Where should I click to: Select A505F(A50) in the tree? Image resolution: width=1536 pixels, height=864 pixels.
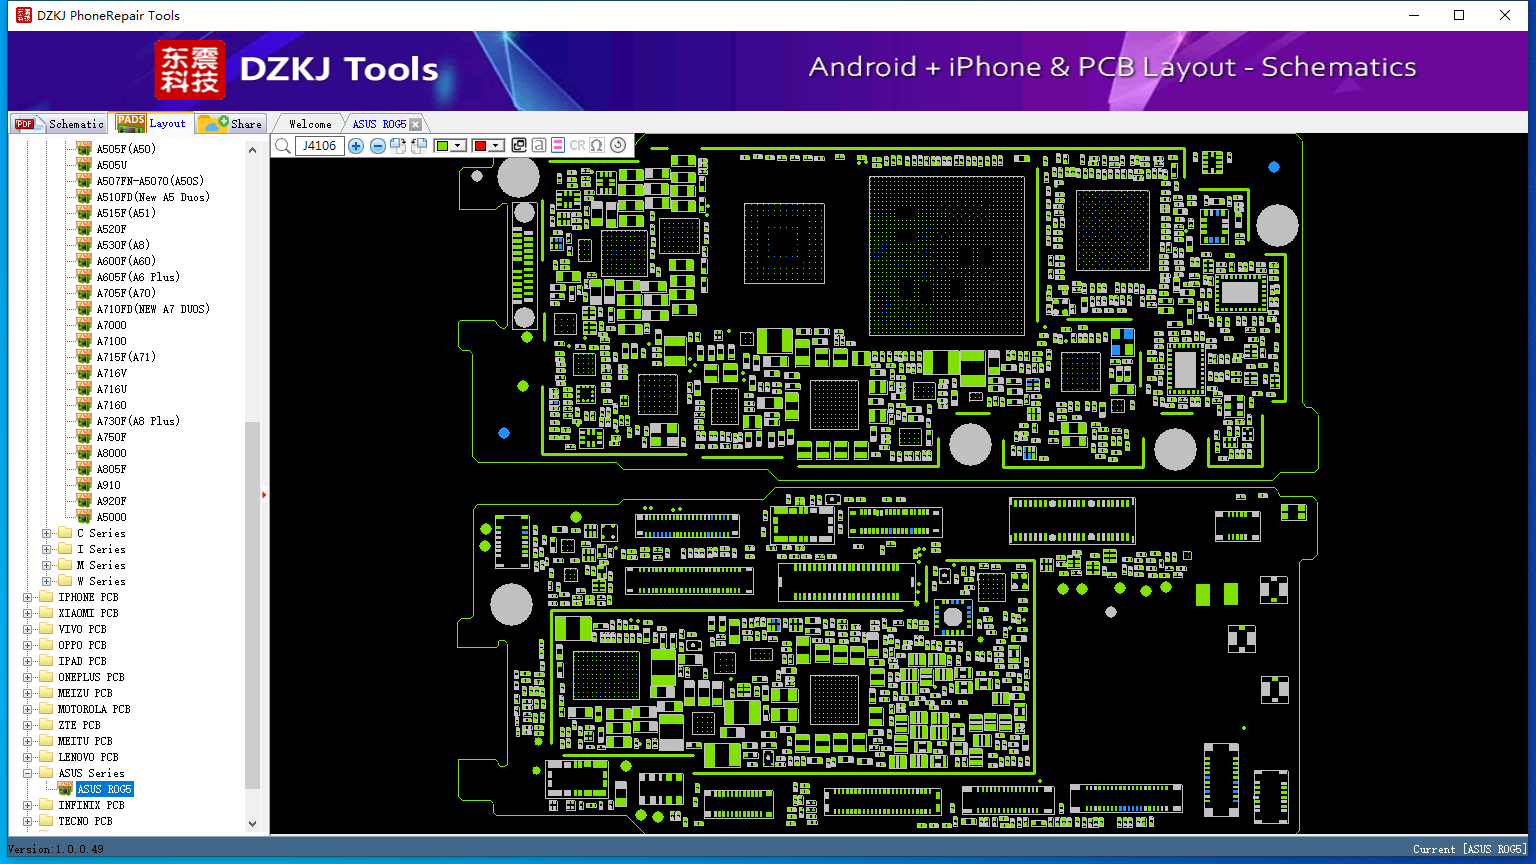126,149
